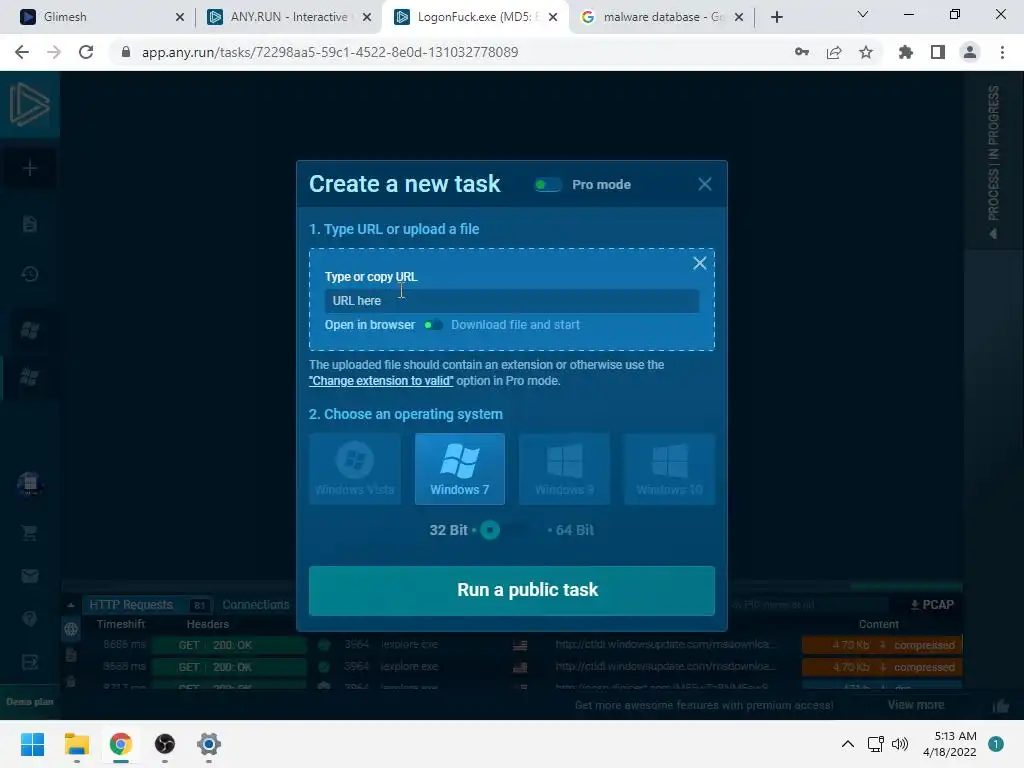1024x768 pixels.
Task: Collapse the bottom panel arrow near HTTP Requests
Action: (71, 605)
